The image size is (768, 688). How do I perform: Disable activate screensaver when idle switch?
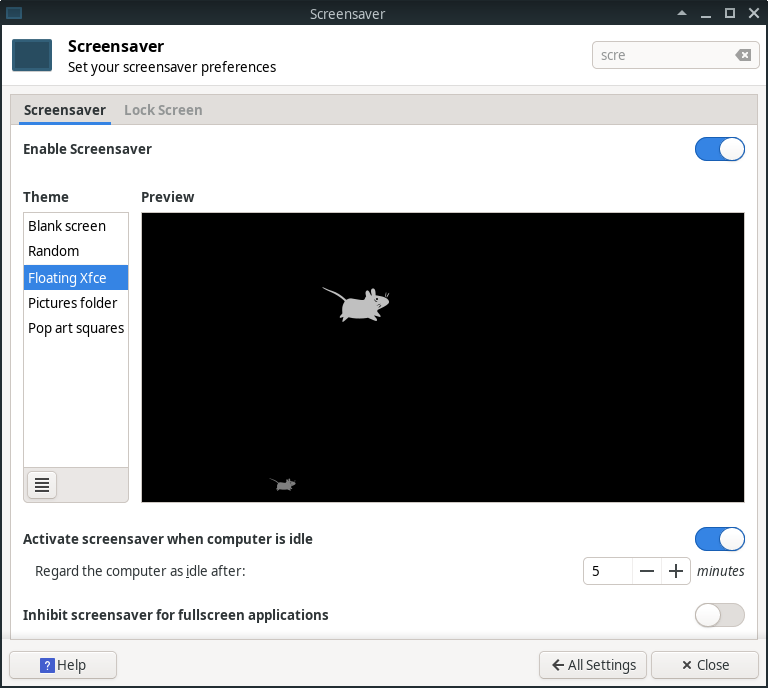click(719, 539)
